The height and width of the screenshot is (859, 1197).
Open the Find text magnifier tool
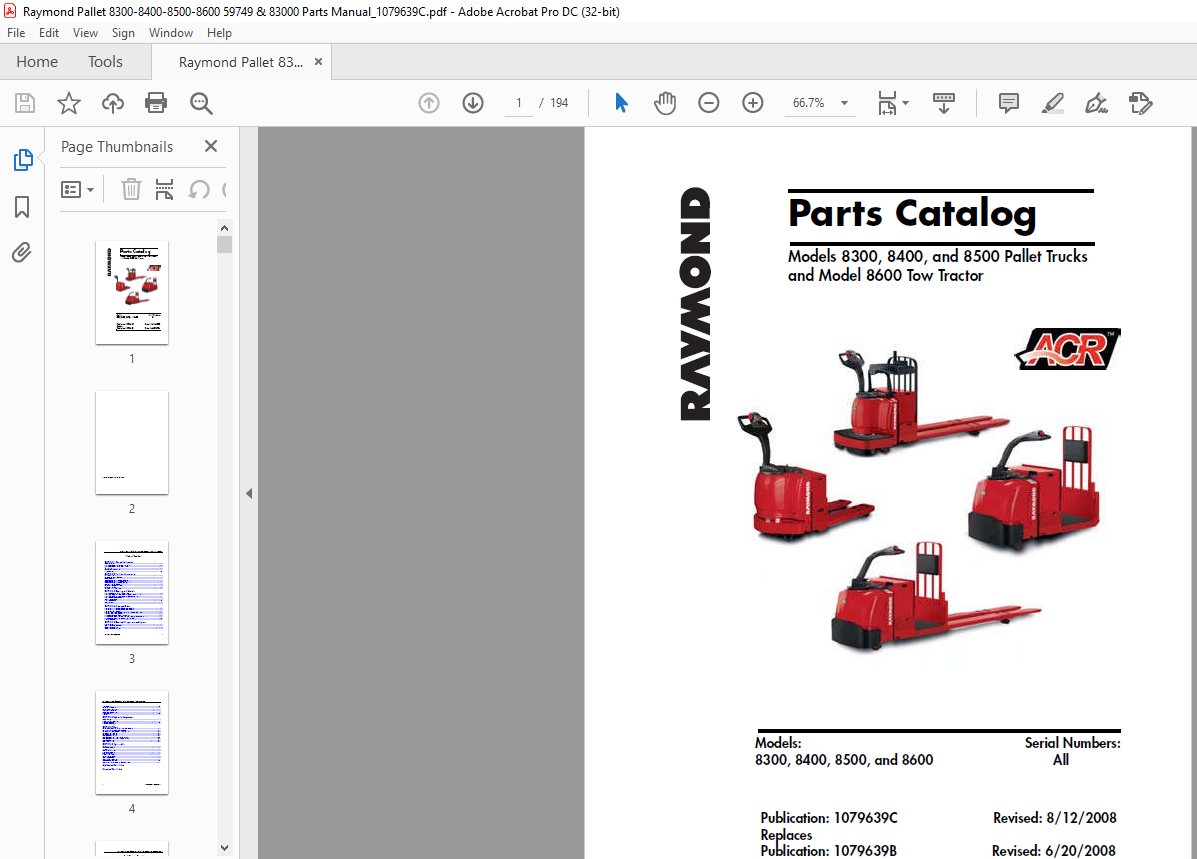201,102
